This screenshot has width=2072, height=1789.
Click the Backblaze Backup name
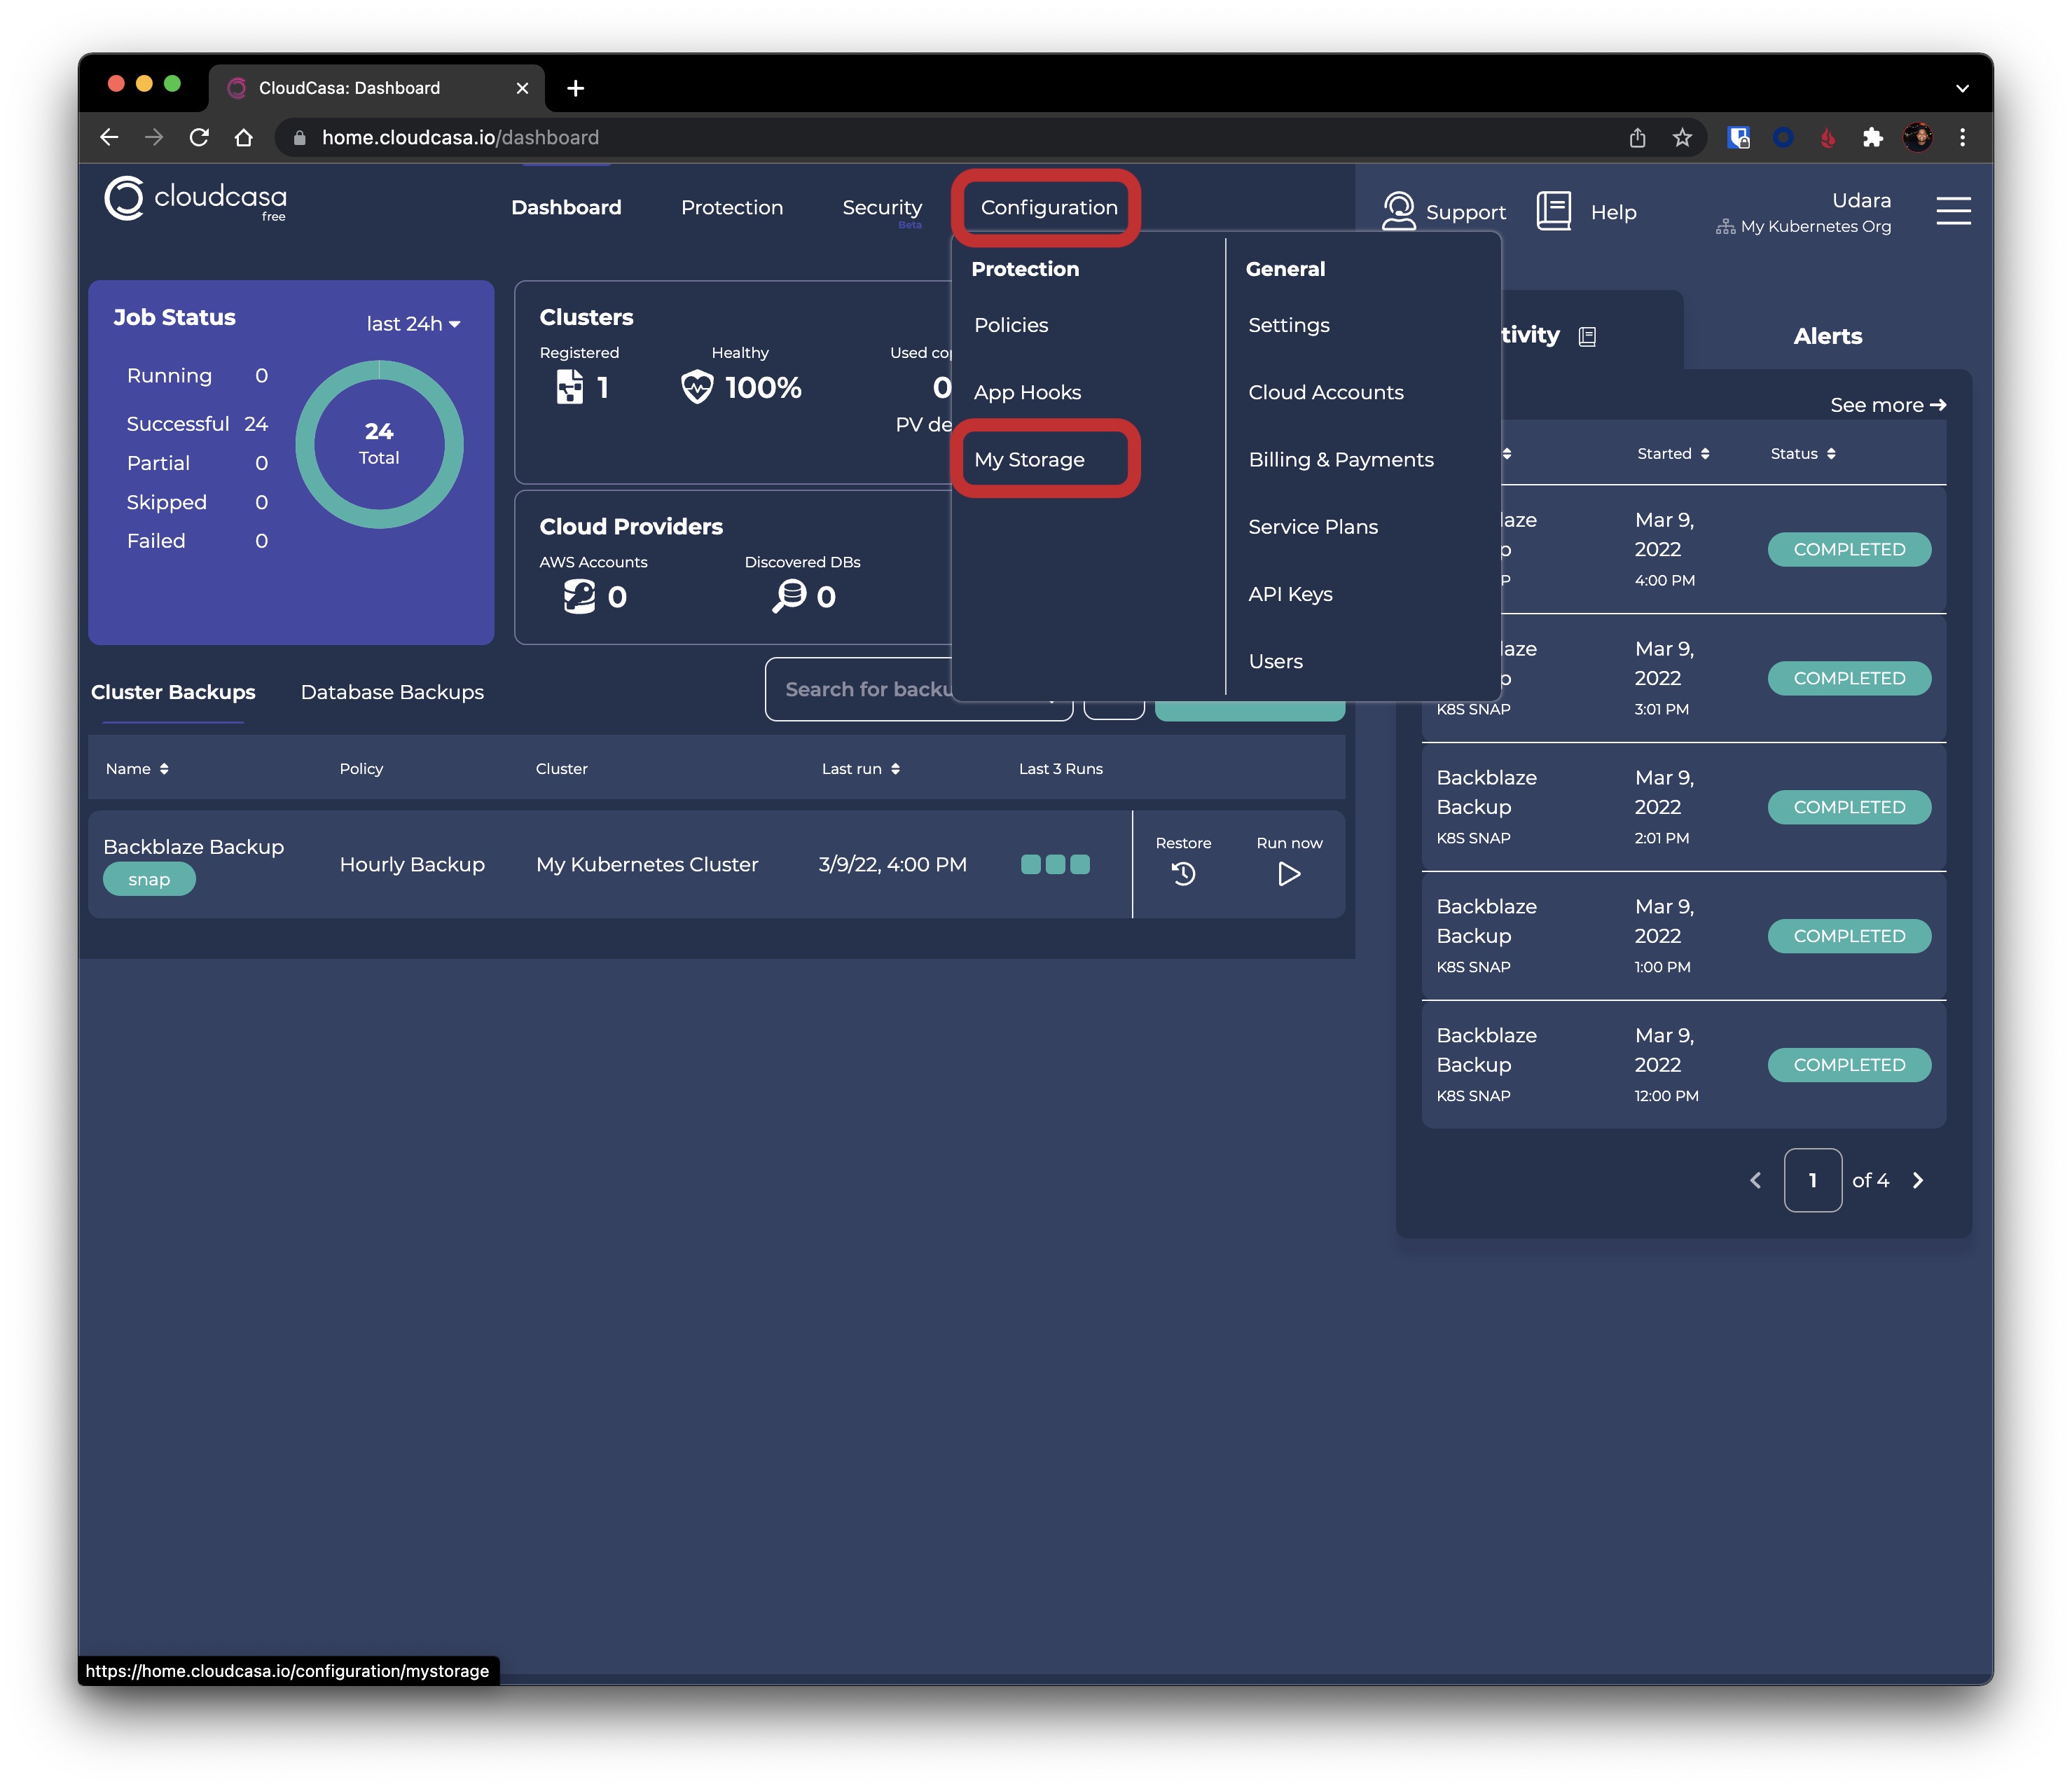point(193,847)
